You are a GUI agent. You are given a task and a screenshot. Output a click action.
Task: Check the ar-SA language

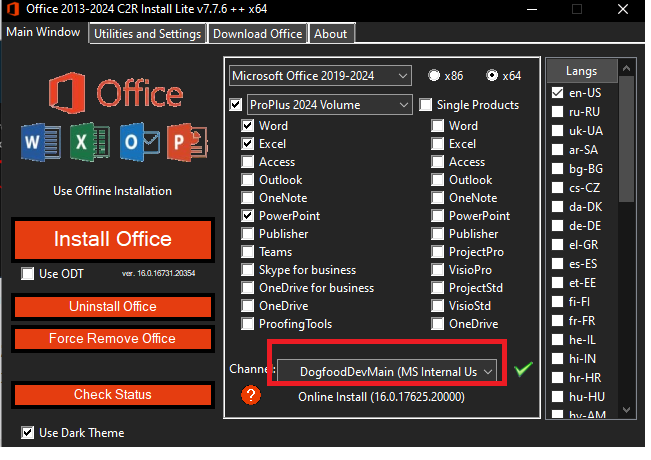pos(557,149)
